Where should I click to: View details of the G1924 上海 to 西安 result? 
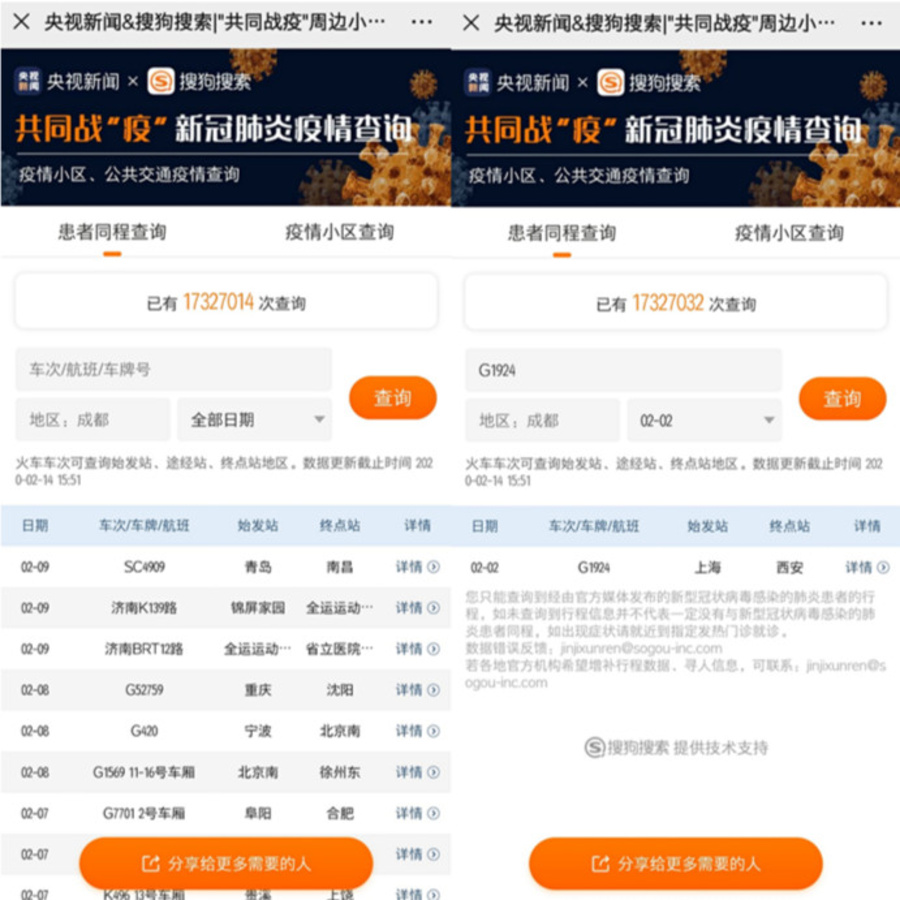[866, 567]
